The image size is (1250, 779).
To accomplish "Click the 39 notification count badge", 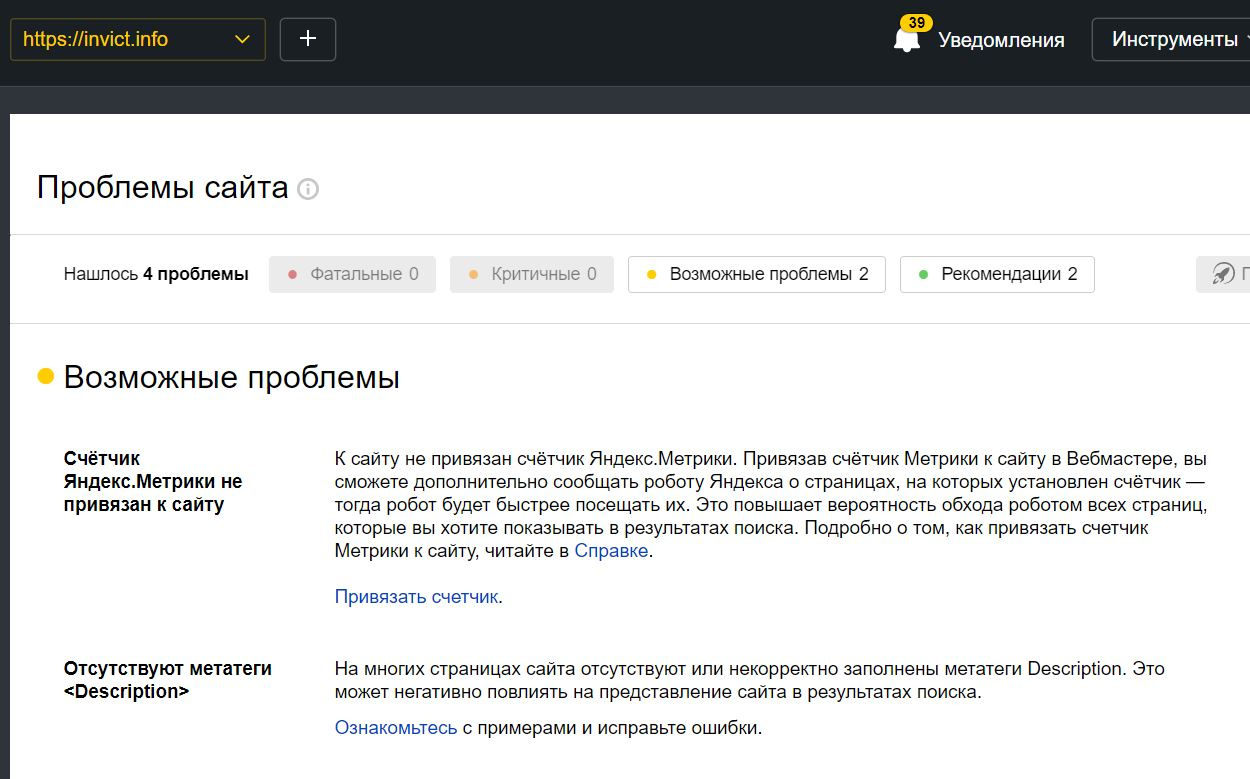I will (x=916, y=22).
